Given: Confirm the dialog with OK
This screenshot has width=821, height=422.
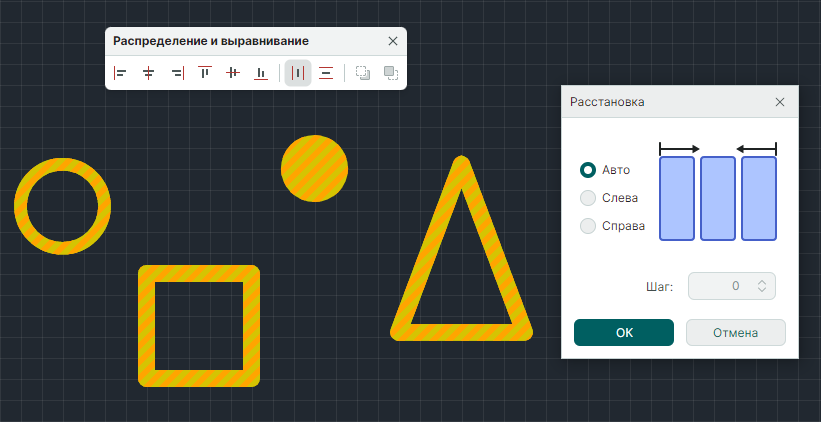Looking at the screenshot, I should point(624,333).
